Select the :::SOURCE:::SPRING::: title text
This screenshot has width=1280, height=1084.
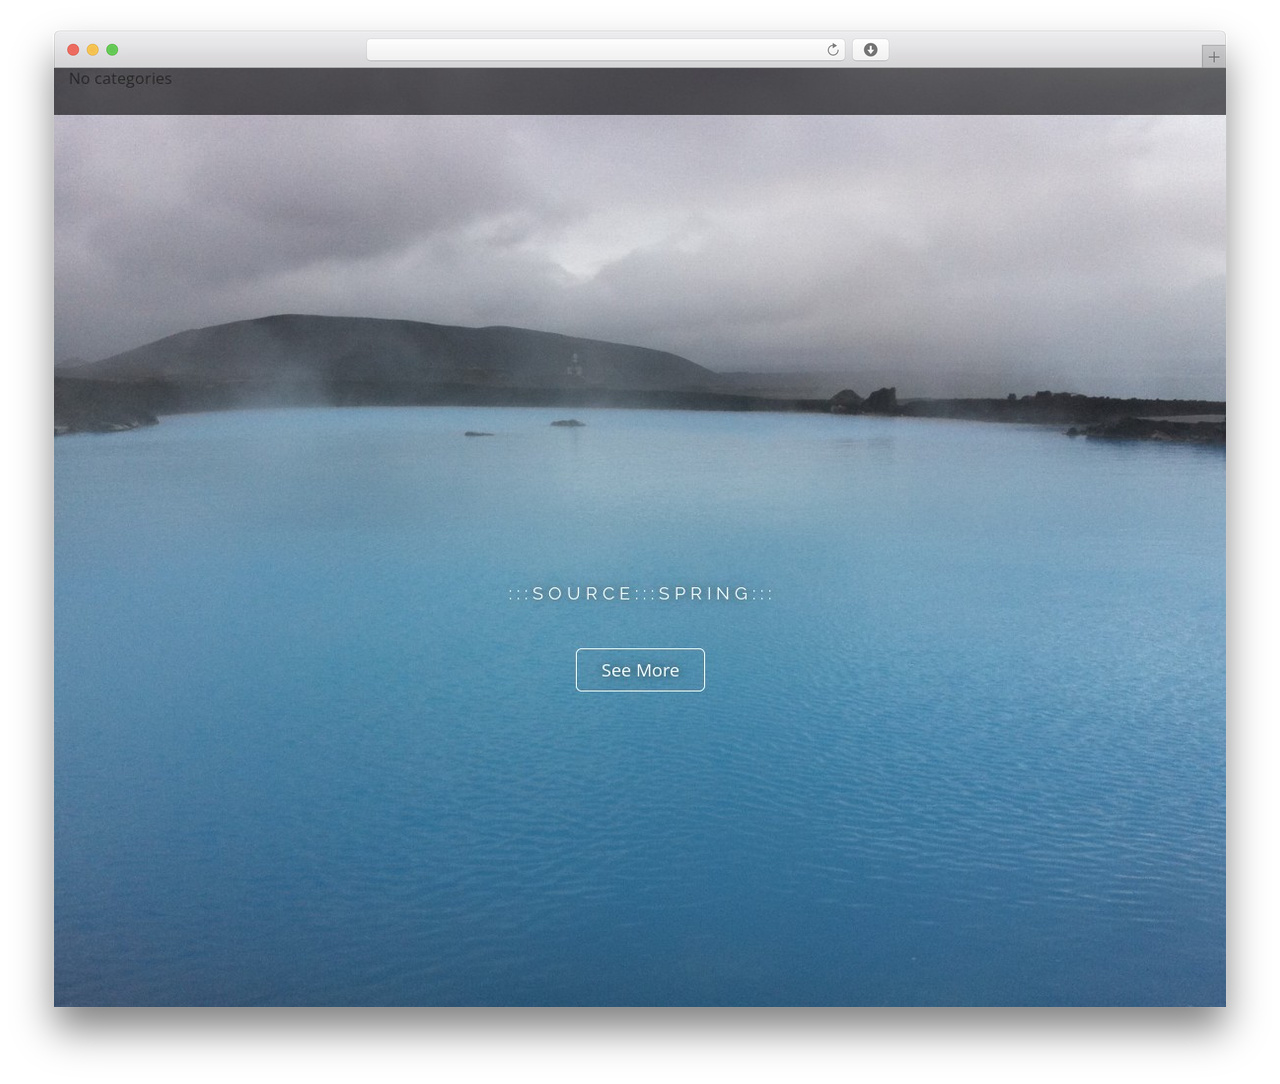[640, 594]
